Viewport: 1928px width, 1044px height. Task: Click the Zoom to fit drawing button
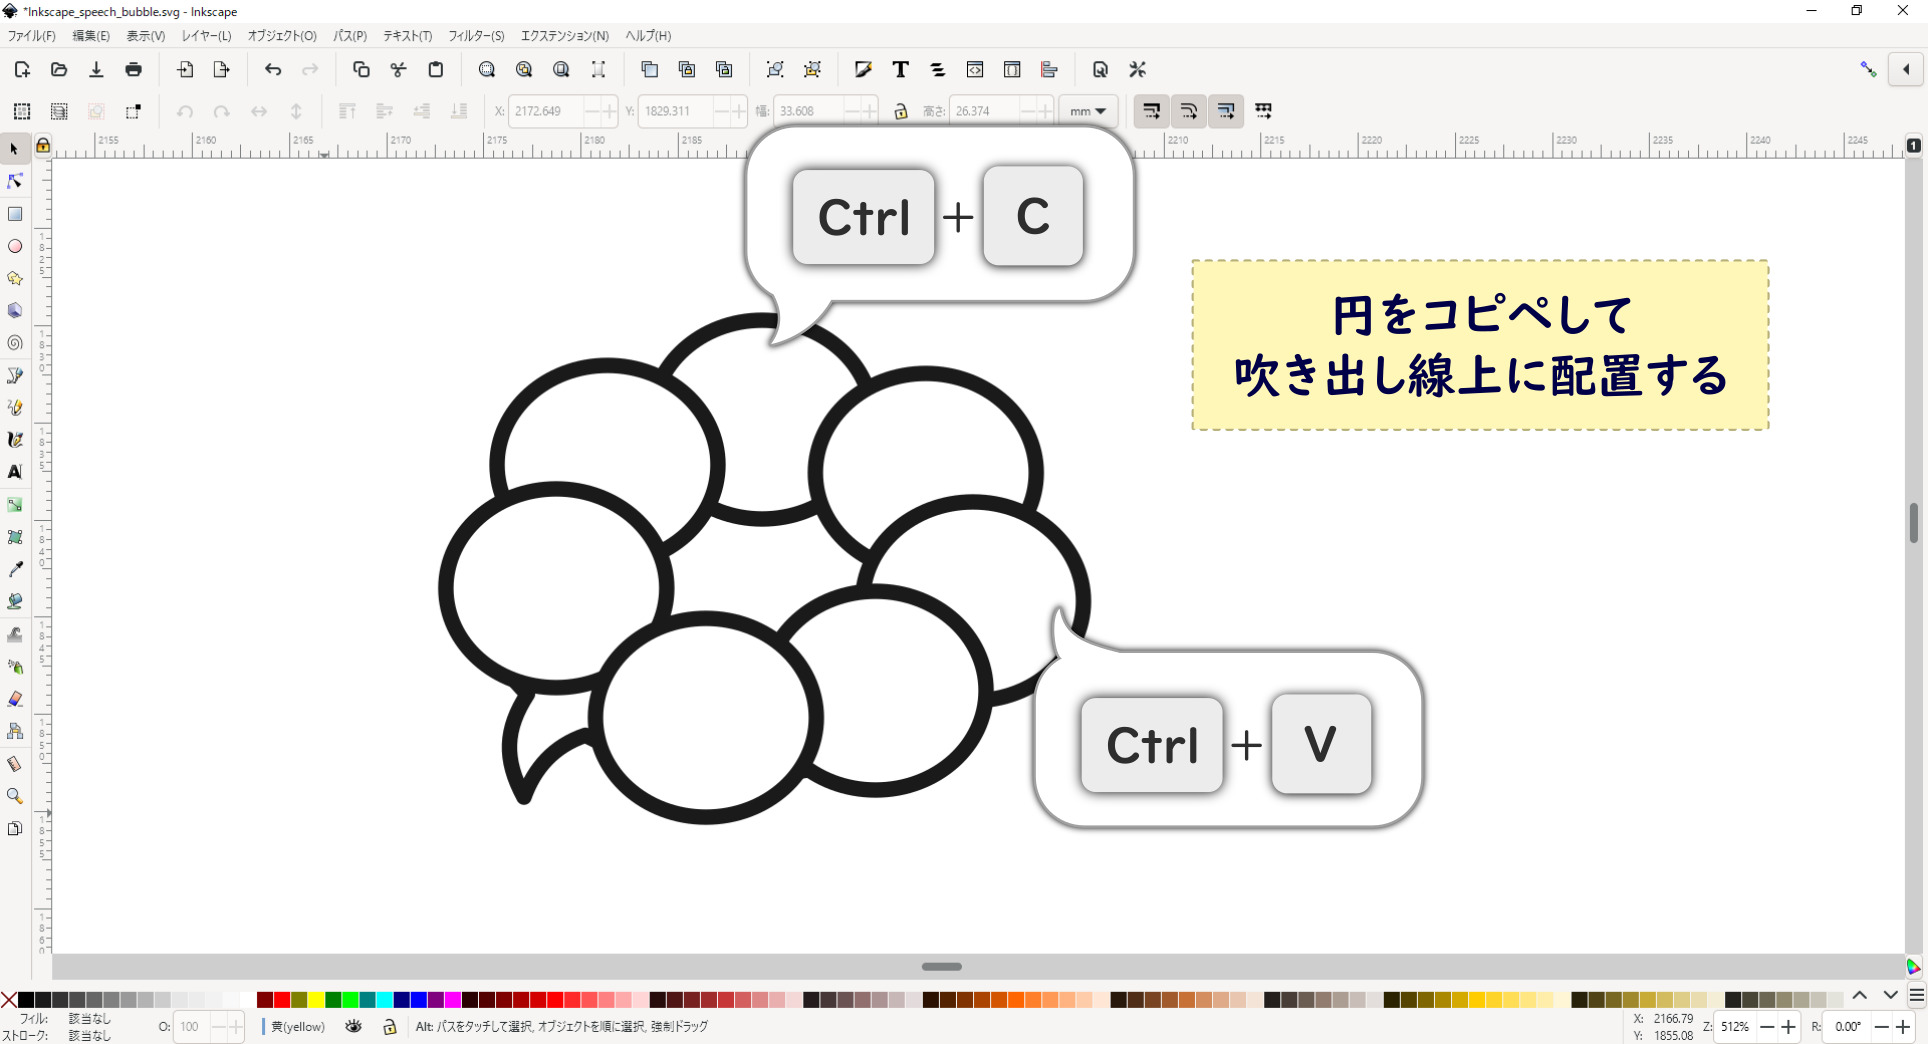[x=524, y=70]
